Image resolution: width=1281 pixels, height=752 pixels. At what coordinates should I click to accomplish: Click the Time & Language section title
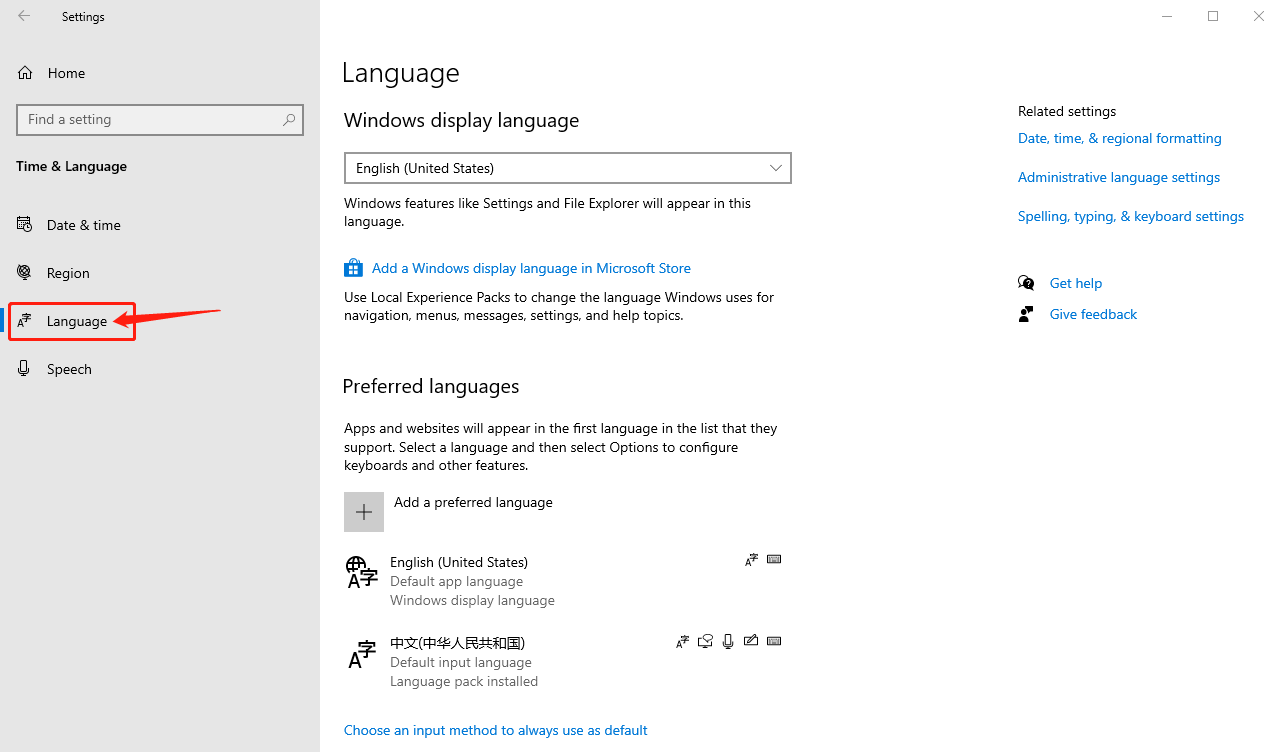pyautogui.click(x=71, y=166)
